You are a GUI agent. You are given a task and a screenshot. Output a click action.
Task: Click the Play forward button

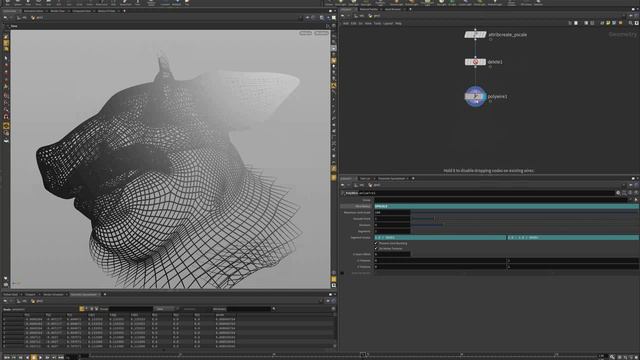40,357
